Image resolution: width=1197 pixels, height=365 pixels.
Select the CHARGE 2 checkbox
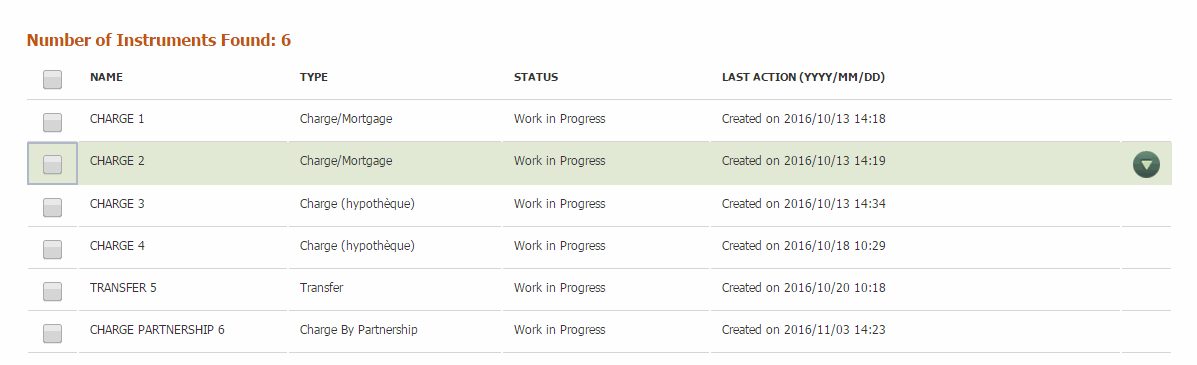tap(53, 164)
